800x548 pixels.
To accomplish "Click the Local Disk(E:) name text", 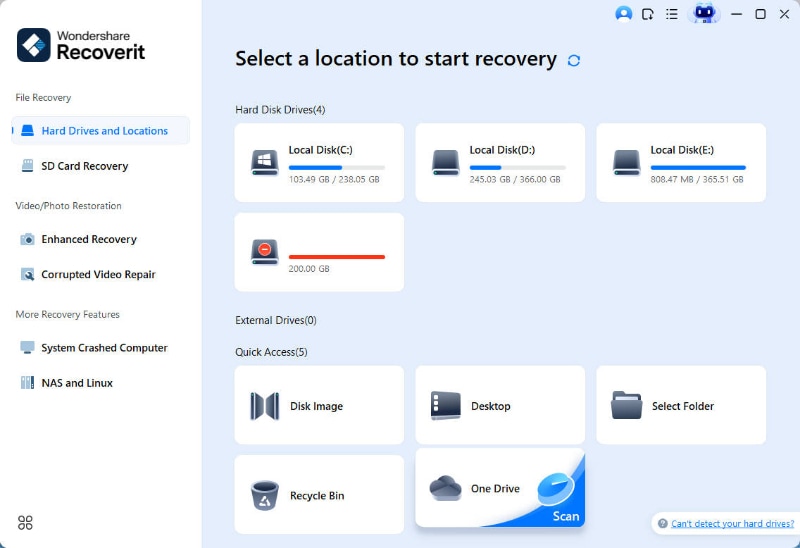I will pos(682,150).
